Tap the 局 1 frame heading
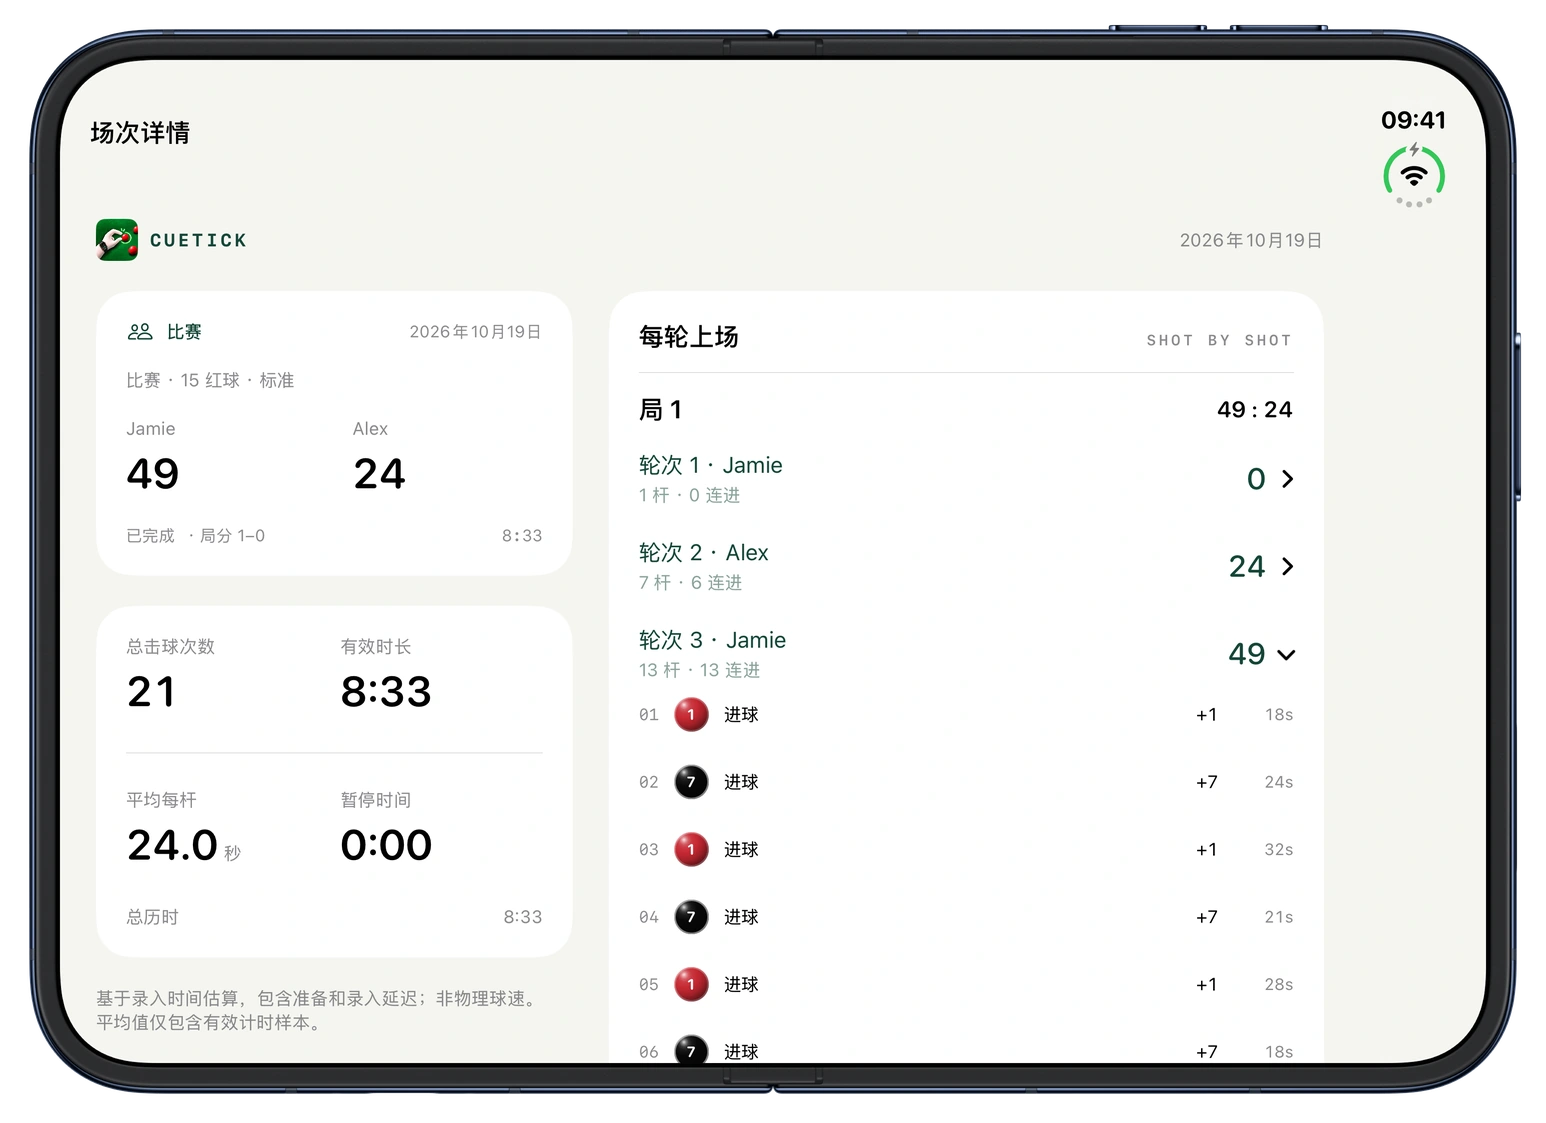Screen dimensions: 1546x1123 (660, 410)
